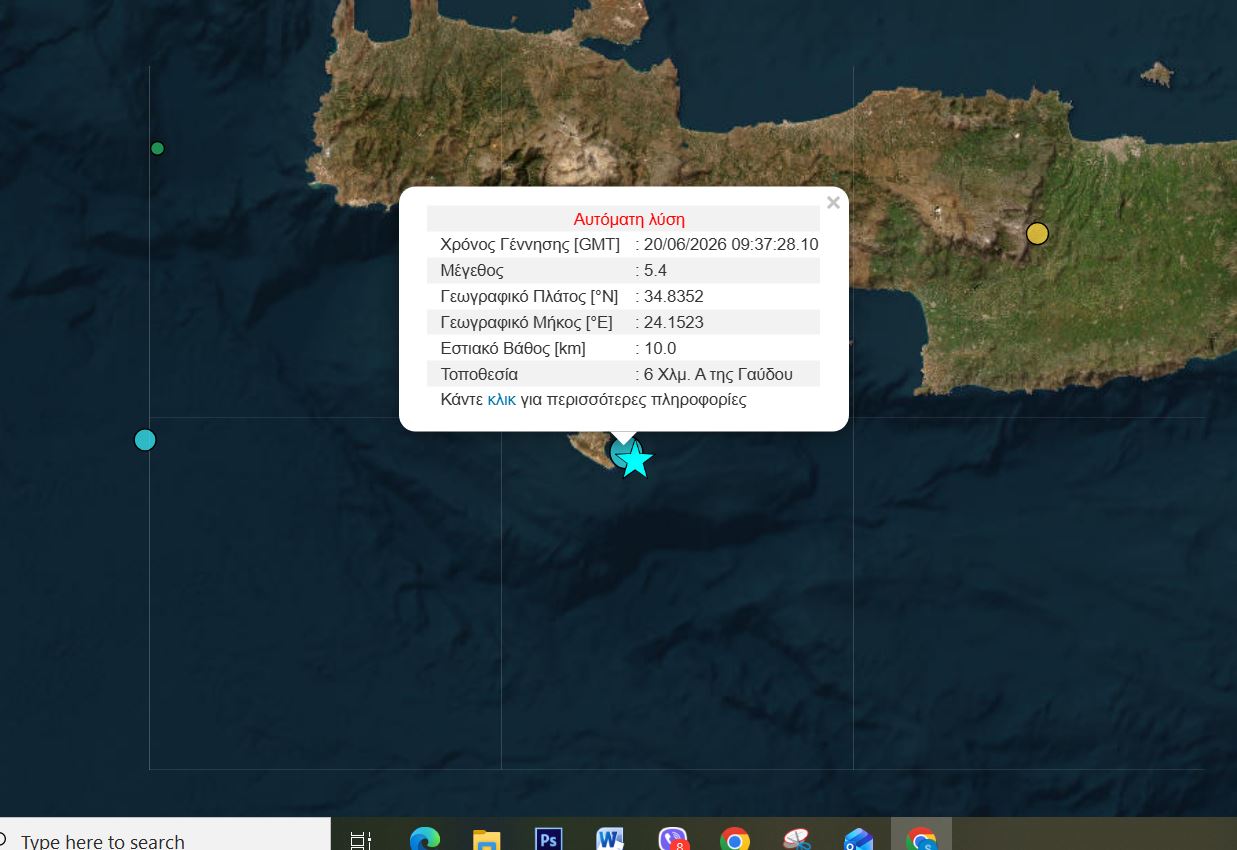1237x850 pixels.
Task: Open the Snipping Tool from the taskbar
Action: tap(797, 839)
